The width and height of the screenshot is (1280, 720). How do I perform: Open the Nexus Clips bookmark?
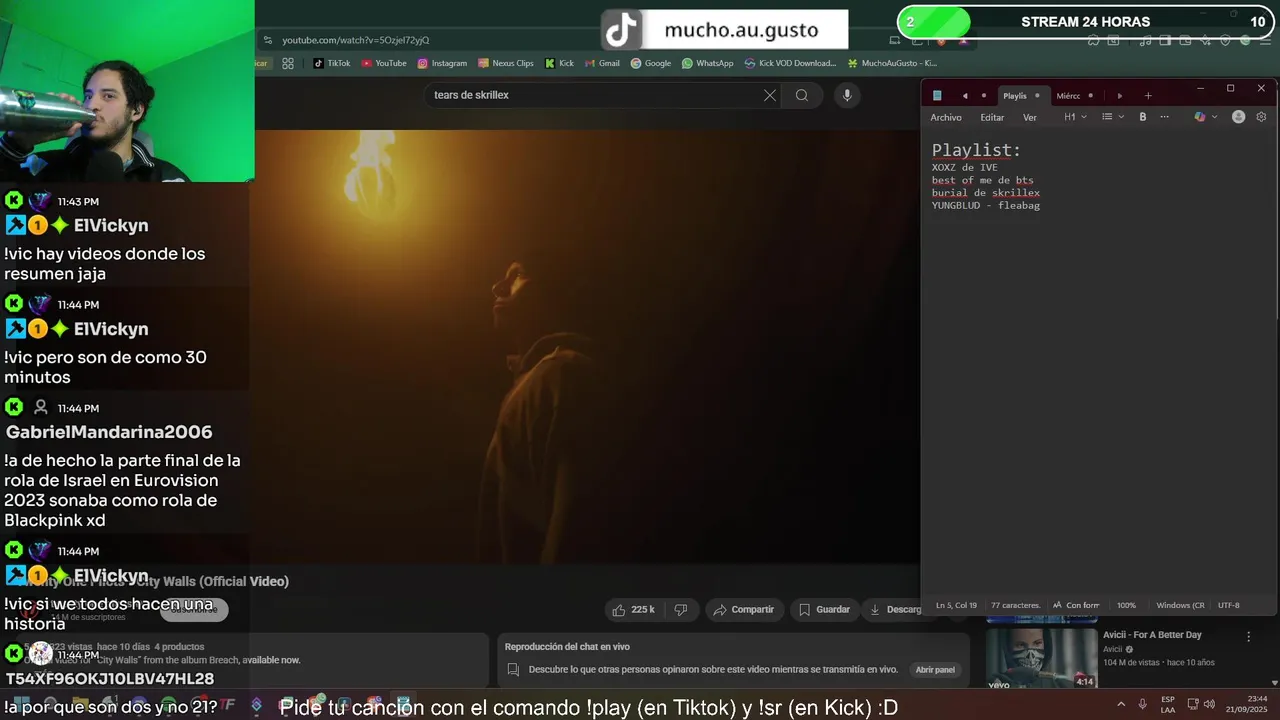[506, 63]
